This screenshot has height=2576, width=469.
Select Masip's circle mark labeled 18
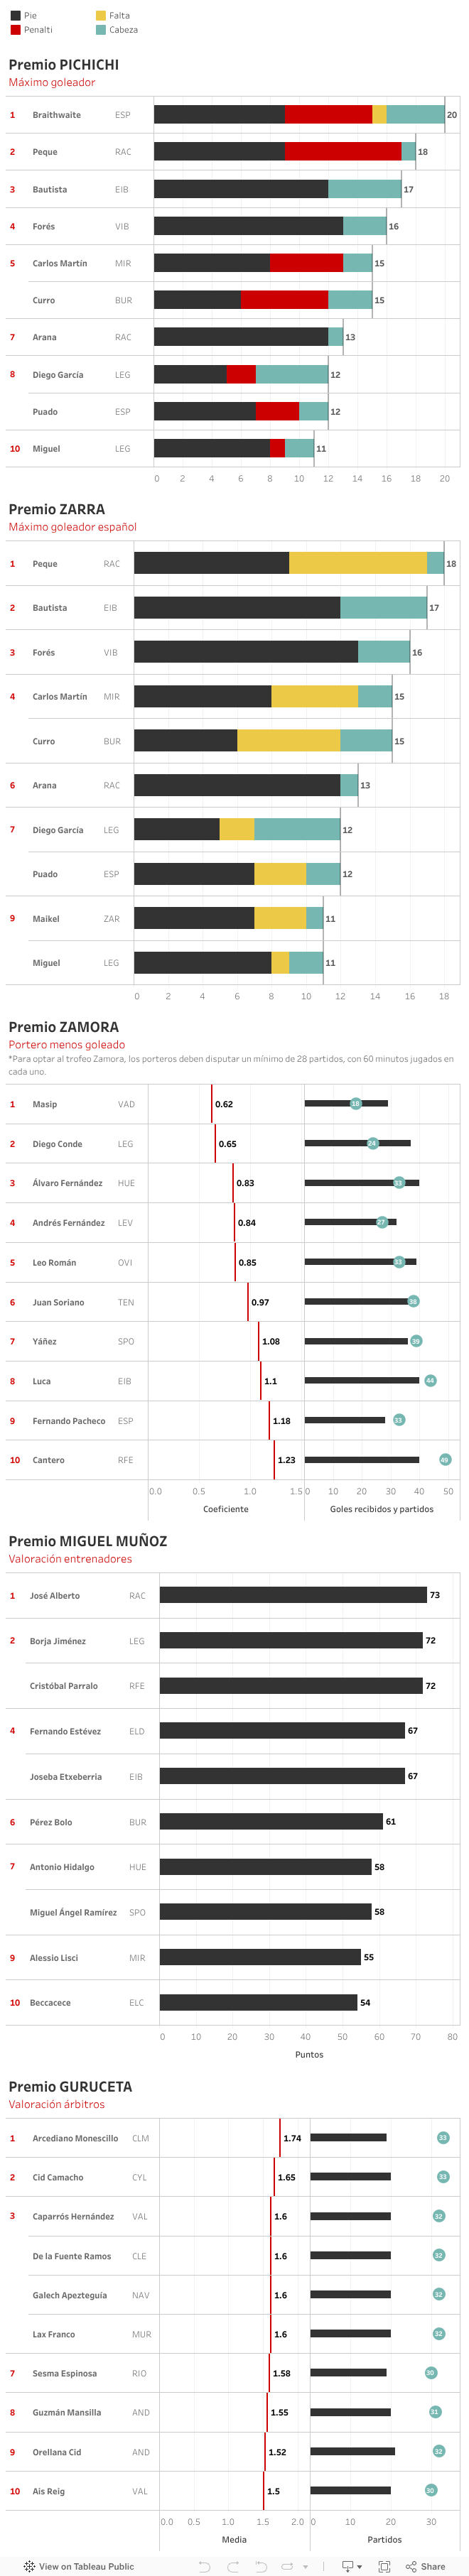point(355,1103)
